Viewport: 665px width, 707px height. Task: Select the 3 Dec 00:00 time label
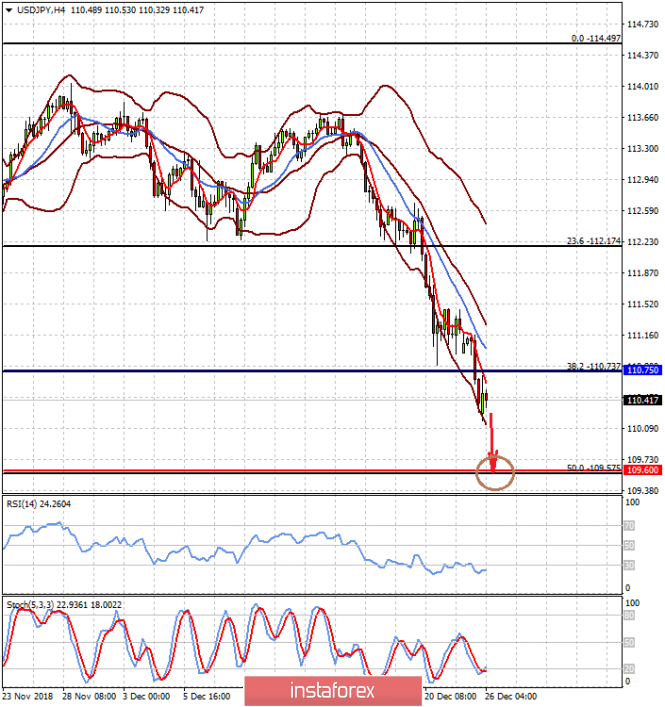pyautogui.click(x=147, y=697)
